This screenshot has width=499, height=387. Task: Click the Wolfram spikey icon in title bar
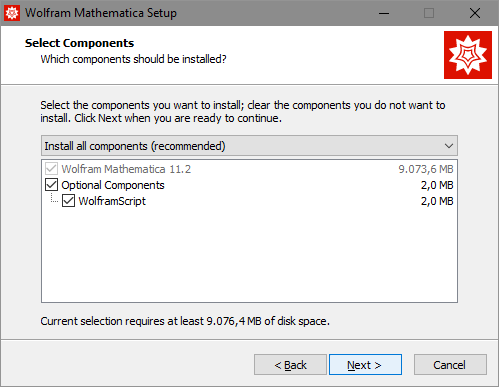(x=12, y=13)
